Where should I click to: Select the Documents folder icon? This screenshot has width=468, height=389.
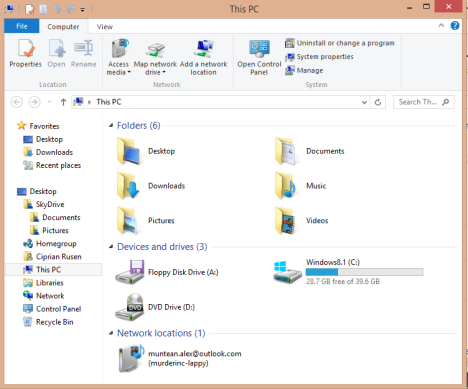pos(286,151)
